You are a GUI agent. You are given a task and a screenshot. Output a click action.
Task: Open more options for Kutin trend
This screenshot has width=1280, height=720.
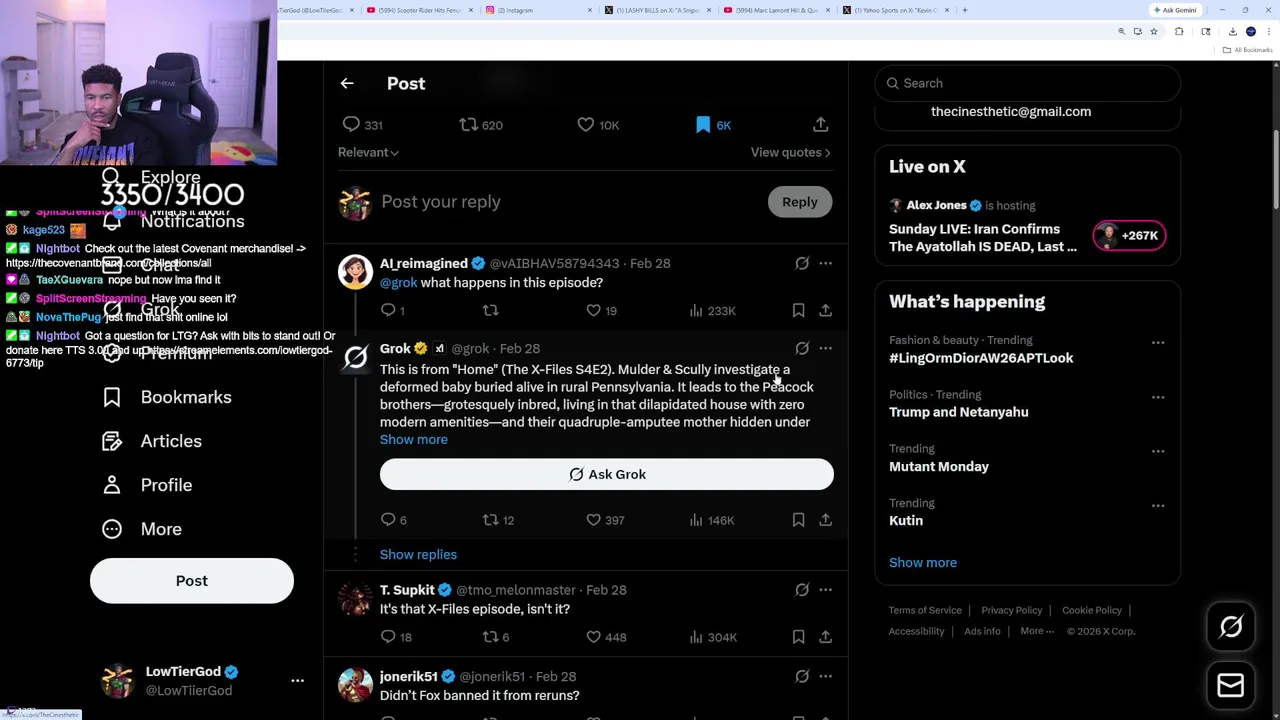point(1158,506)
